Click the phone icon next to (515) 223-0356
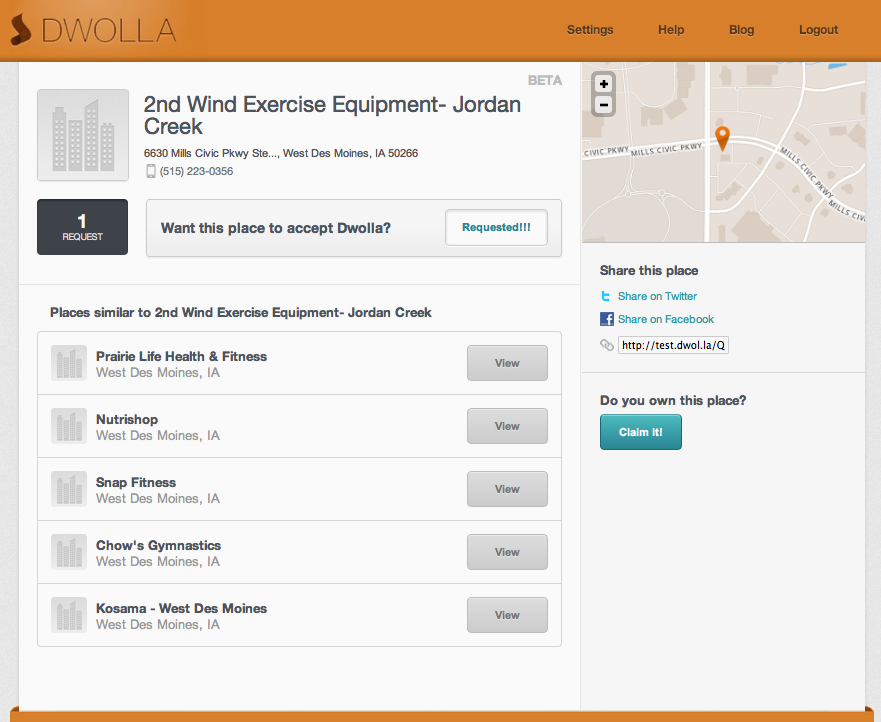The width and height of the screenshot is (881, 722). pyautogui.click(x=151, y=171)
